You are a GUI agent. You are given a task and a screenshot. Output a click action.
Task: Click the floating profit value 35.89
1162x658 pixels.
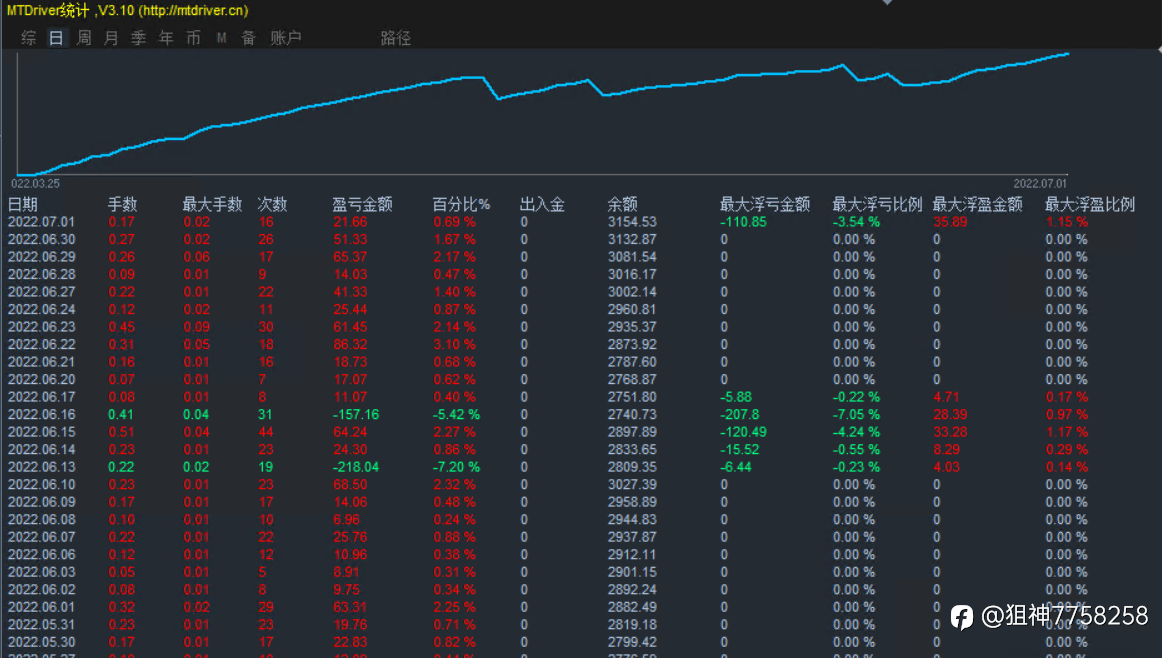coord(950,222)
